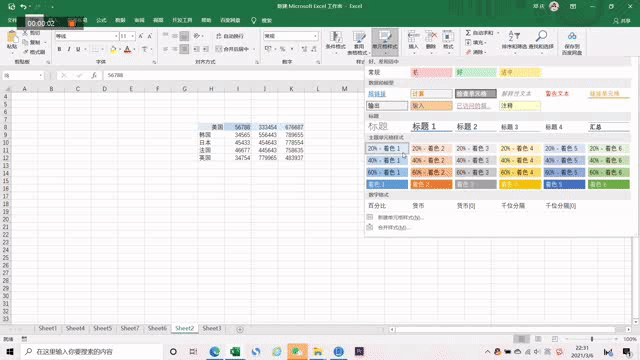The image size is (640, 360).
Task: Click the Insert Function fx icon
Action: pos(94,75)
